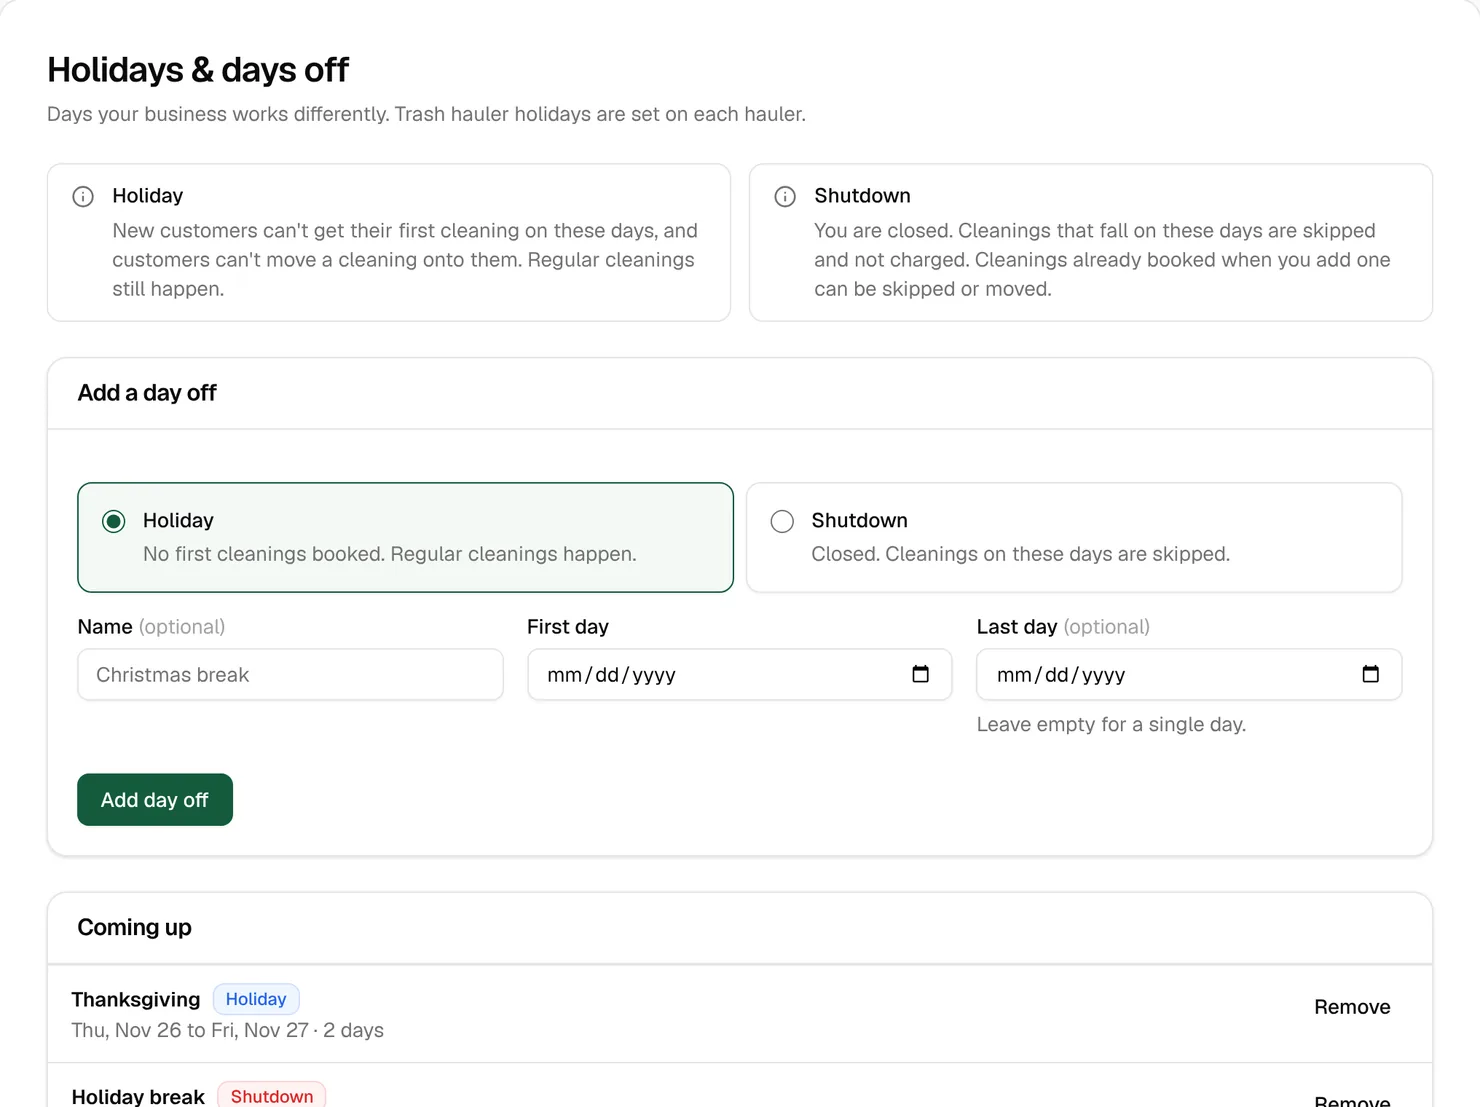
Task: Remove the Thanksgiving day off
Action: [x=1352, y=1007]
